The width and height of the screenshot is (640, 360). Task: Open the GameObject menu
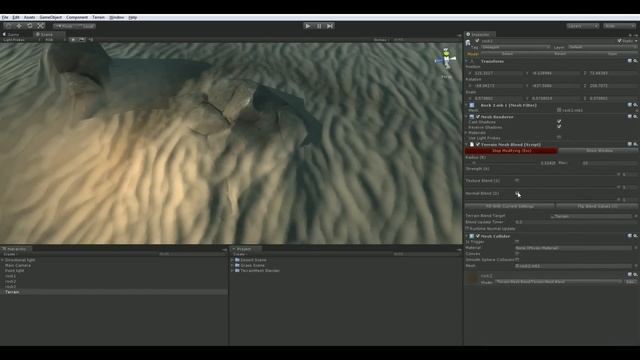tap(51, 18)
